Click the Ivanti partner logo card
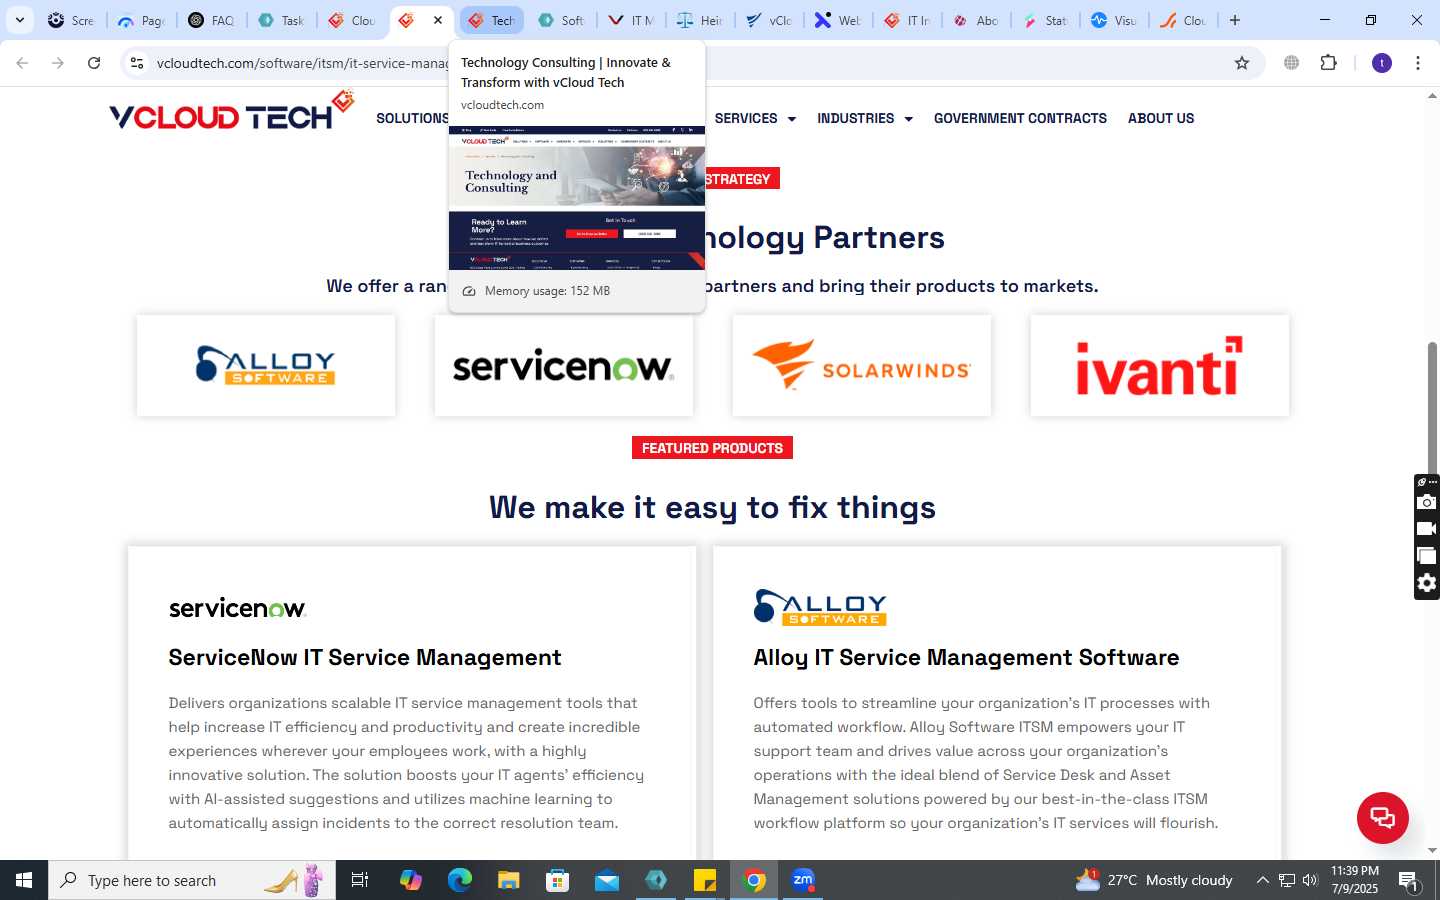Image resolution: width=1440 pixels, height=900 pixels. click(1160, 366)
